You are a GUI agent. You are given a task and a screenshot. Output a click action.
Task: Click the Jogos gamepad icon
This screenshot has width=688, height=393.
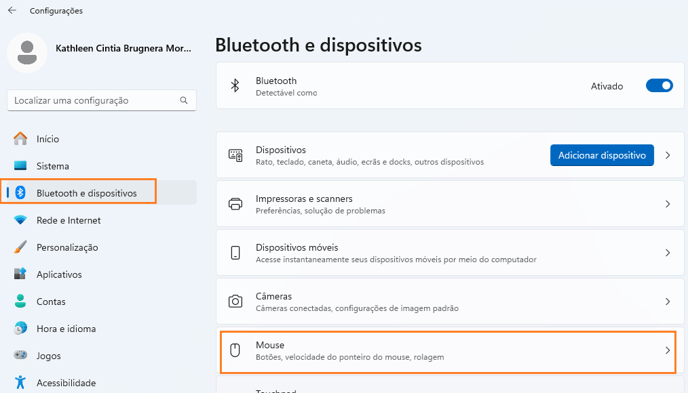point(20,355)
